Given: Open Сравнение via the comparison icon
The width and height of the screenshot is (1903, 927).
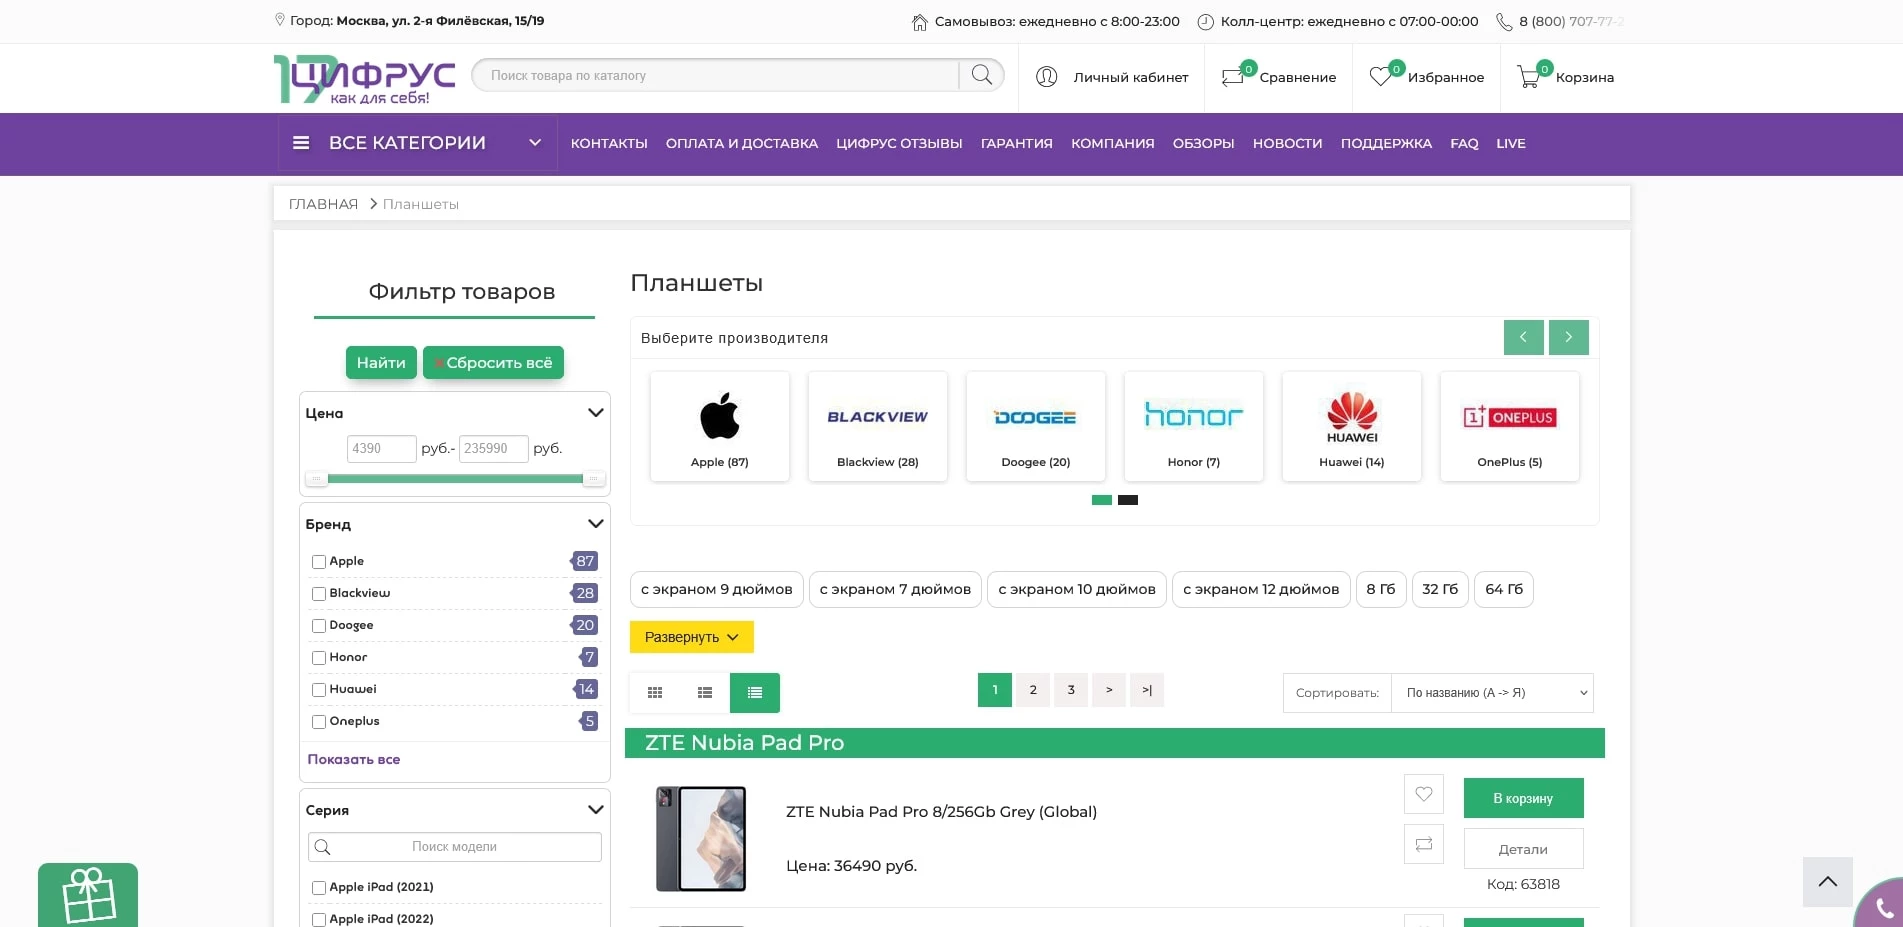Looking at the screenshot, I should point(1233,77).
